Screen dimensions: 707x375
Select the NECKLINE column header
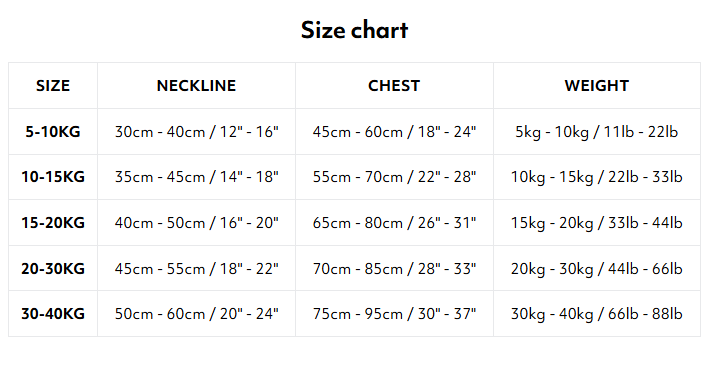[196, 86]
